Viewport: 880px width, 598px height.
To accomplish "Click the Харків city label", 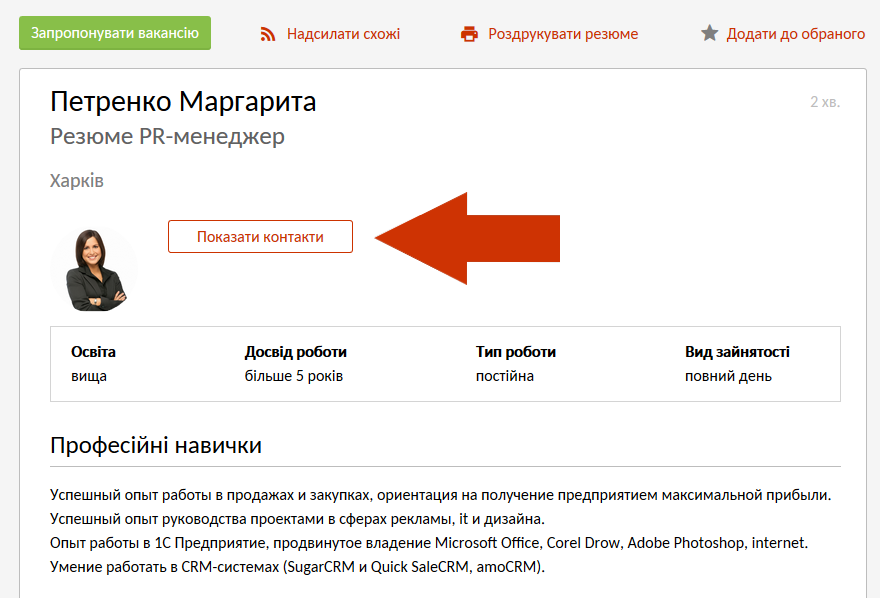I will [x=77, y=181].
